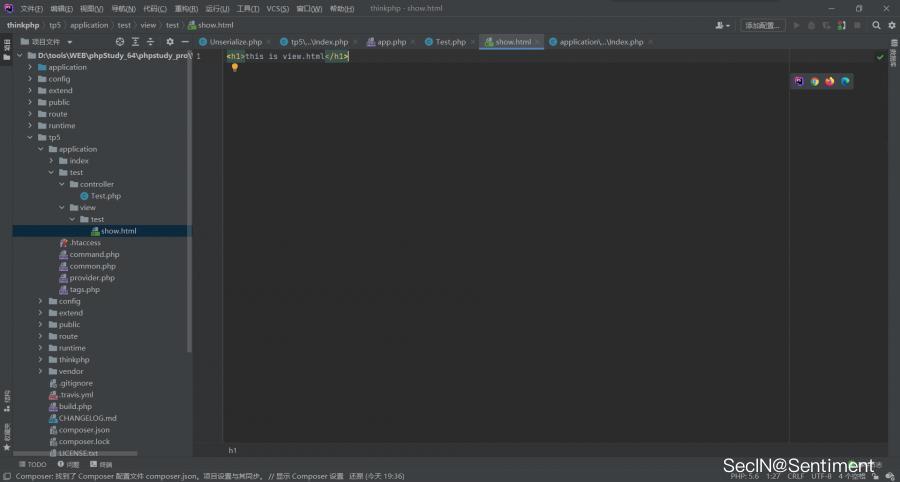900x482 pixels.
Task: Collapse the controller folder
Action: click(62, 184)
